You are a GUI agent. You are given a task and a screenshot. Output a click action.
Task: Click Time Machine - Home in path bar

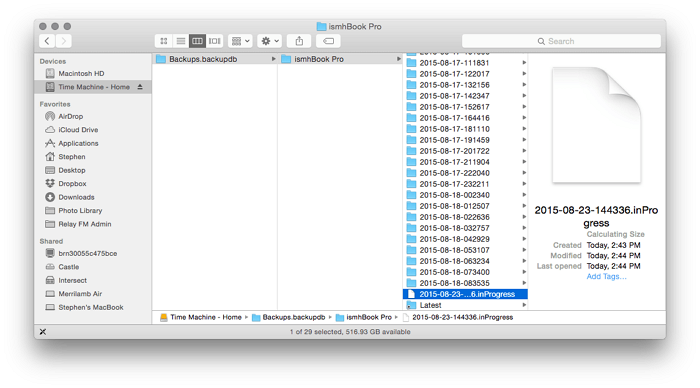point(201,317)
